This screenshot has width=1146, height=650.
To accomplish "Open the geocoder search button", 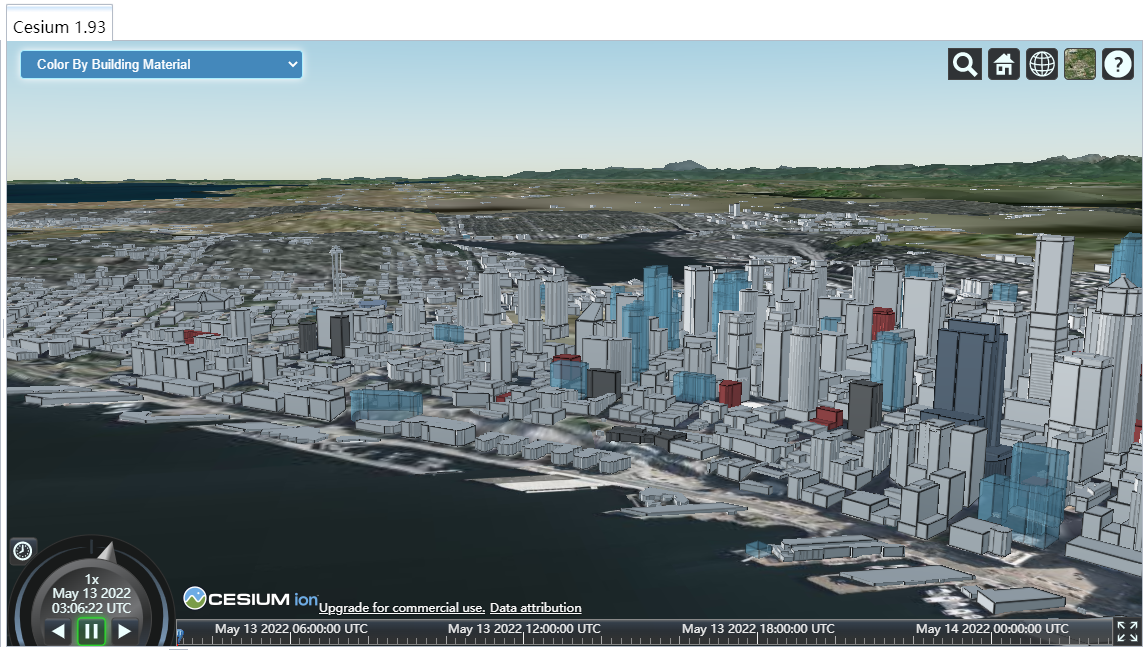I will click(x=965, y=64).
